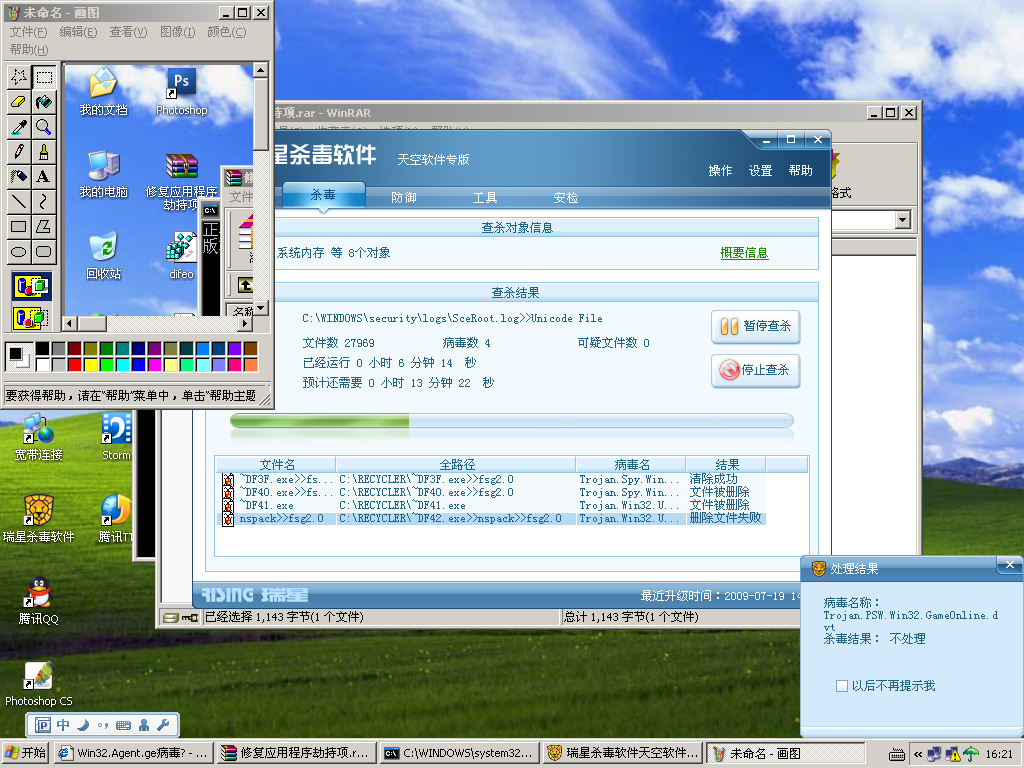Switch to the 工具 tab in Rising
The width and height of the screenshot is (1024, 768).
coord(485,198)
